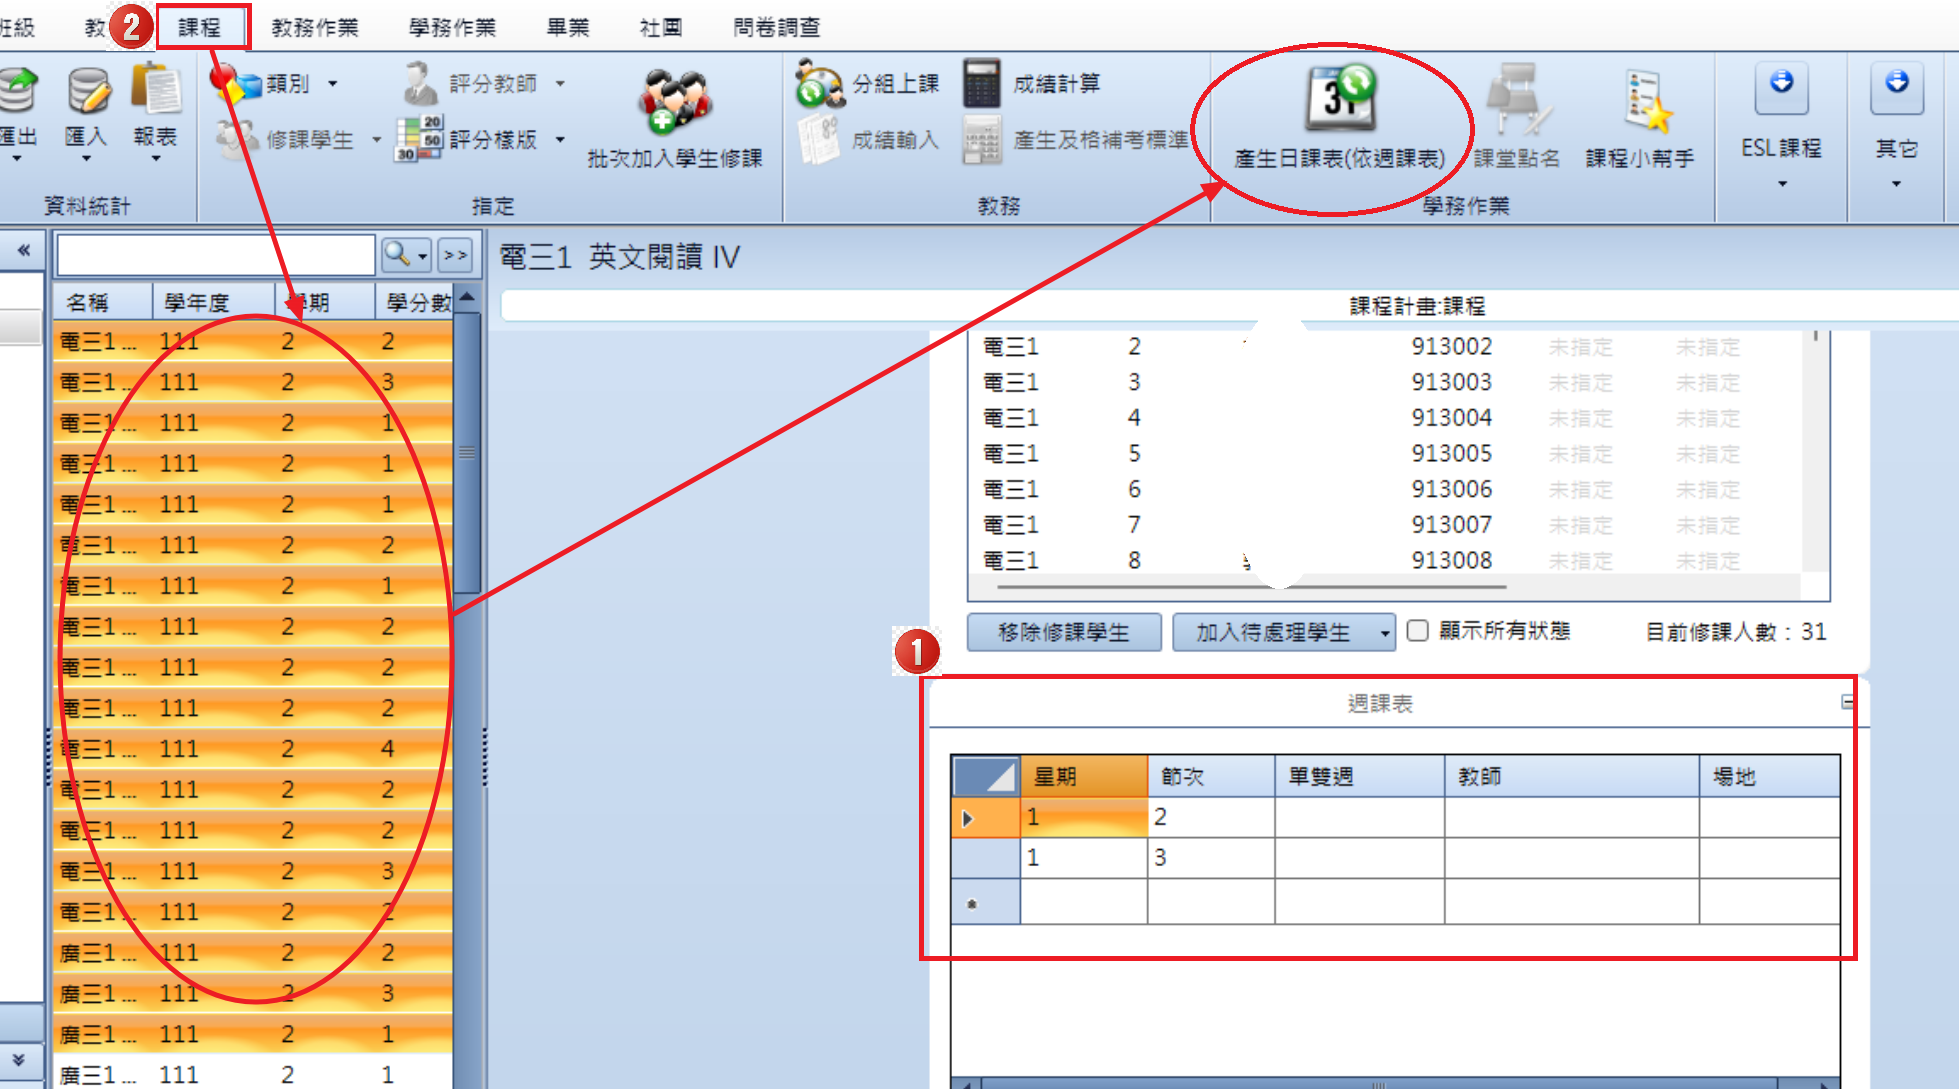Click the new-row asterisk row header
The image size is (1959, 1089).
[985, 904]
